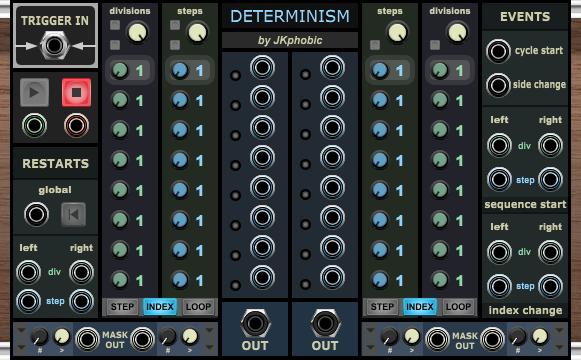Click sequence start right div jack

click(550, 145)
